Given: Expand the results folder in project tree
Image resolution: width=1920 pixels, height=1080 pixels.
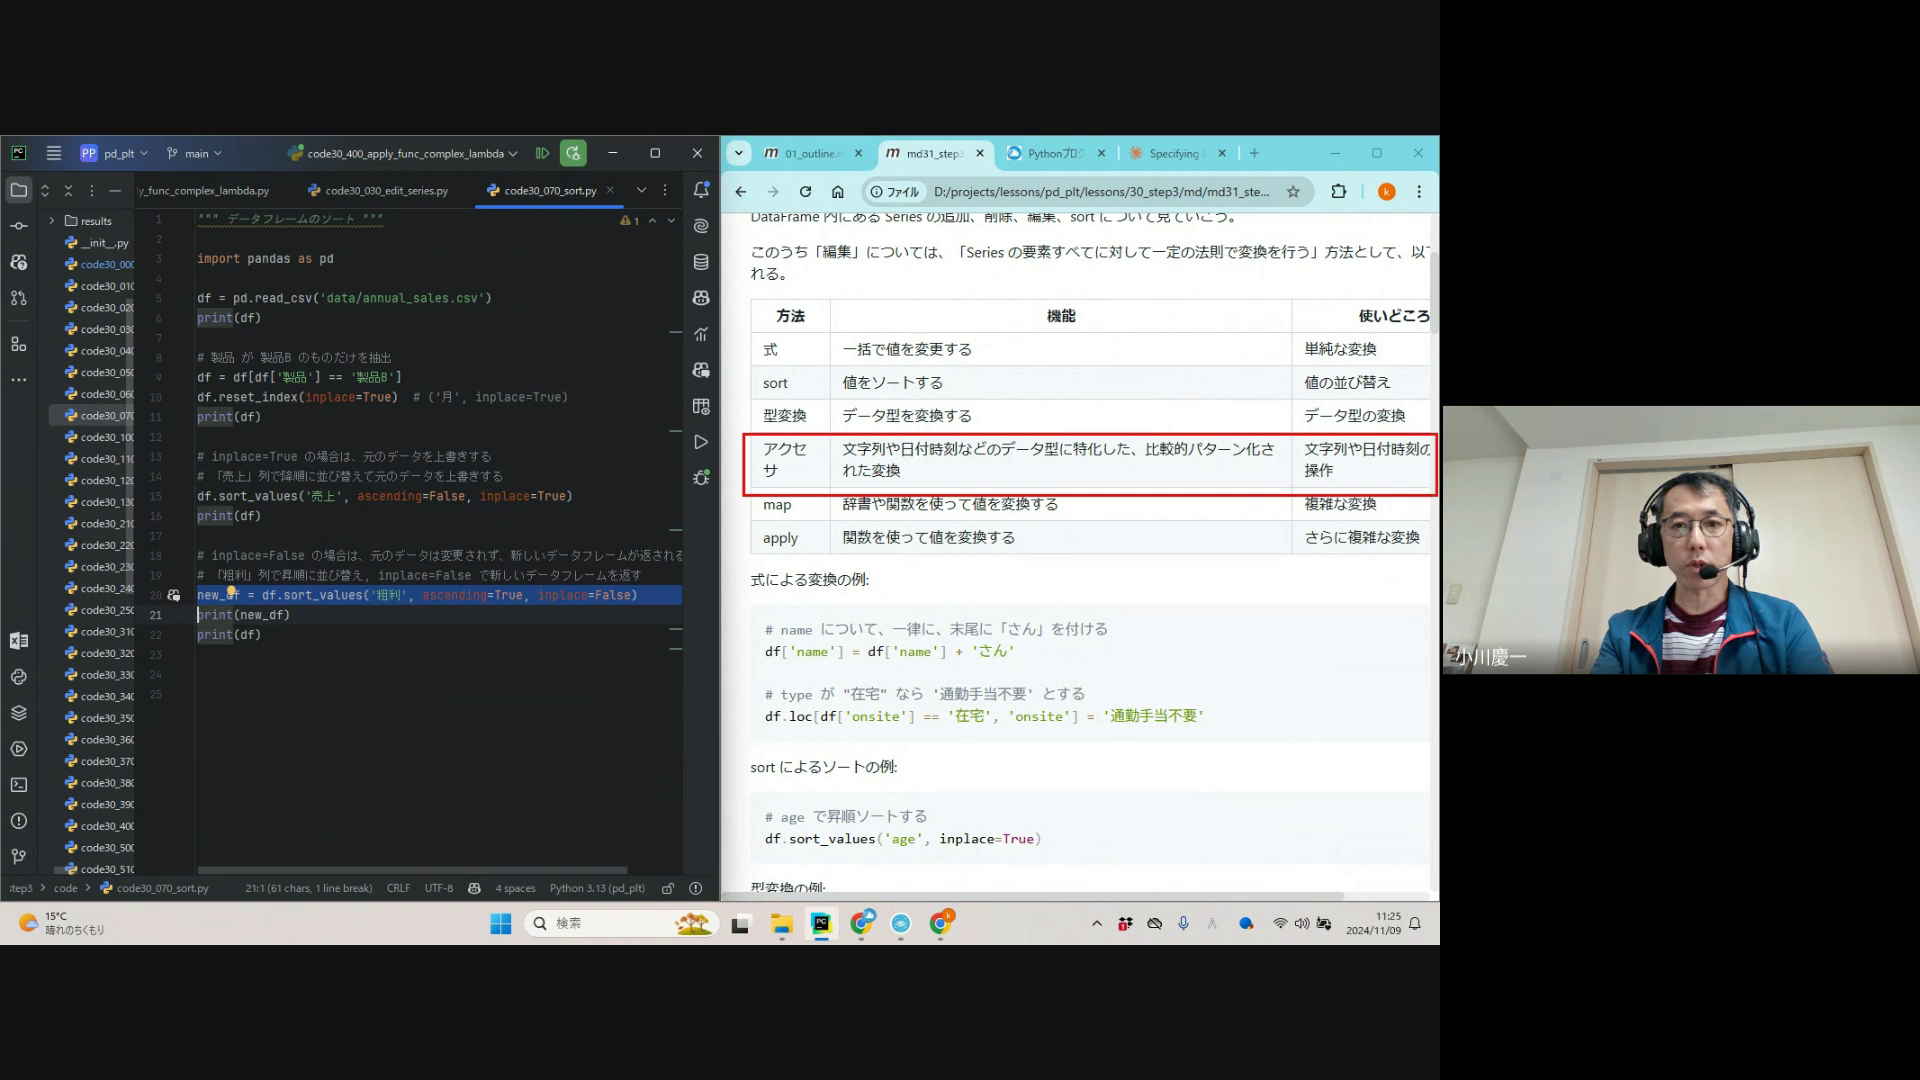Looking at the screenshot, I should tap(52, 221).
